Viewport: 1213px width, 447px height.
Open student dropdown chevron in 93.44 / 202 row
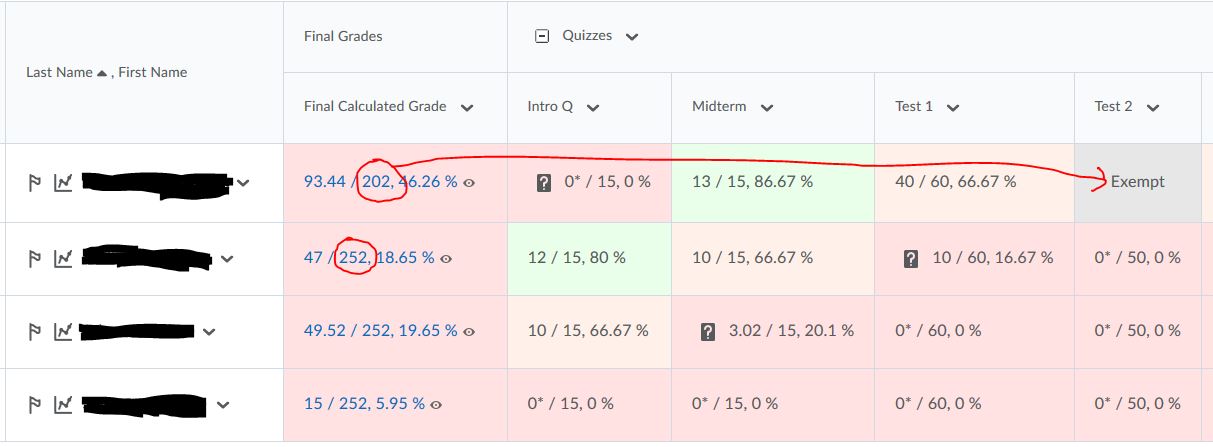[244, 183]
